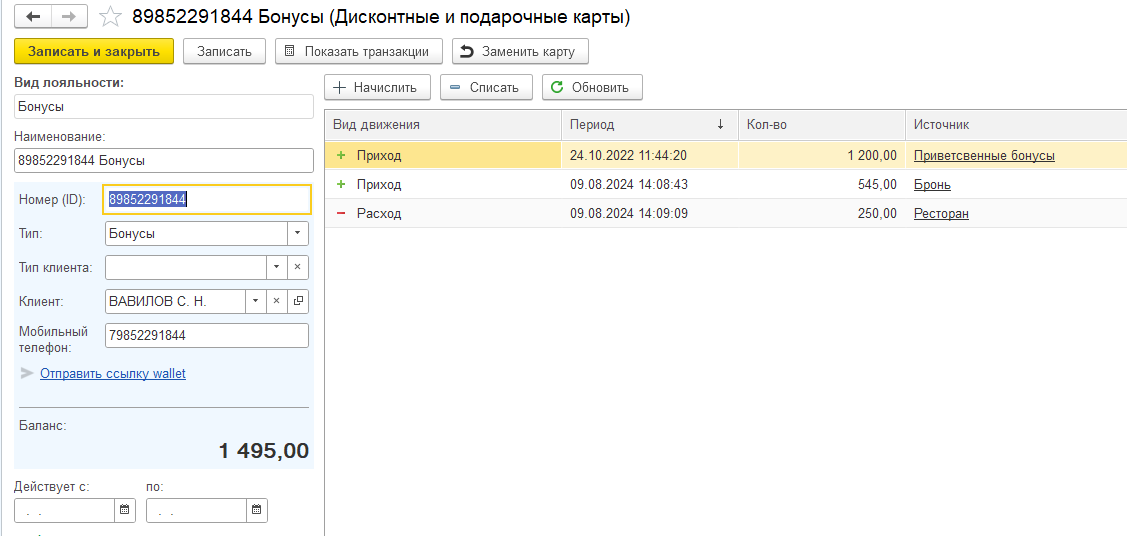Click the 'Вид движения' column header
Image resolution: width=1127 pixels, height=536 pixels.
441,125
